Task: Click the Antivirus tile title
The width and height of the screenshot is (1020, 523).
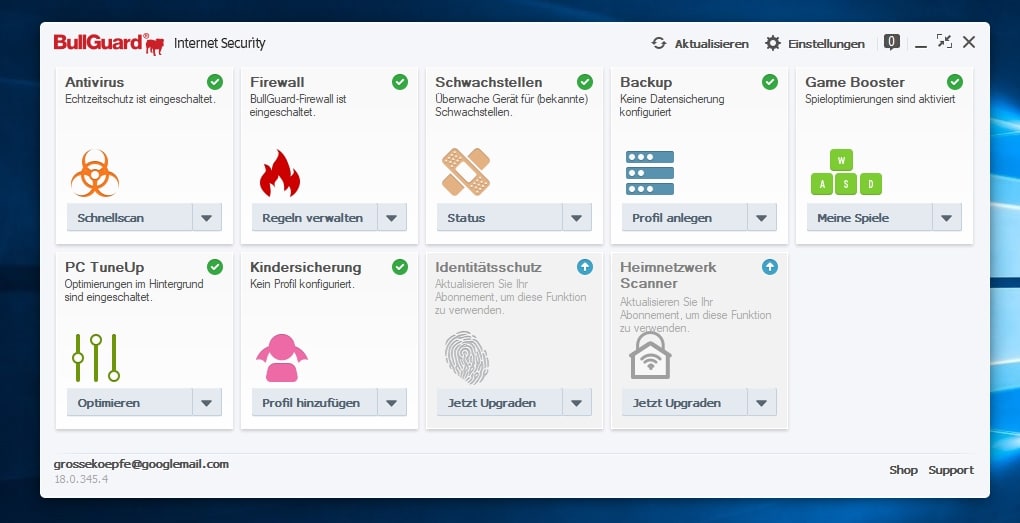Action: [x=94, y=82]
